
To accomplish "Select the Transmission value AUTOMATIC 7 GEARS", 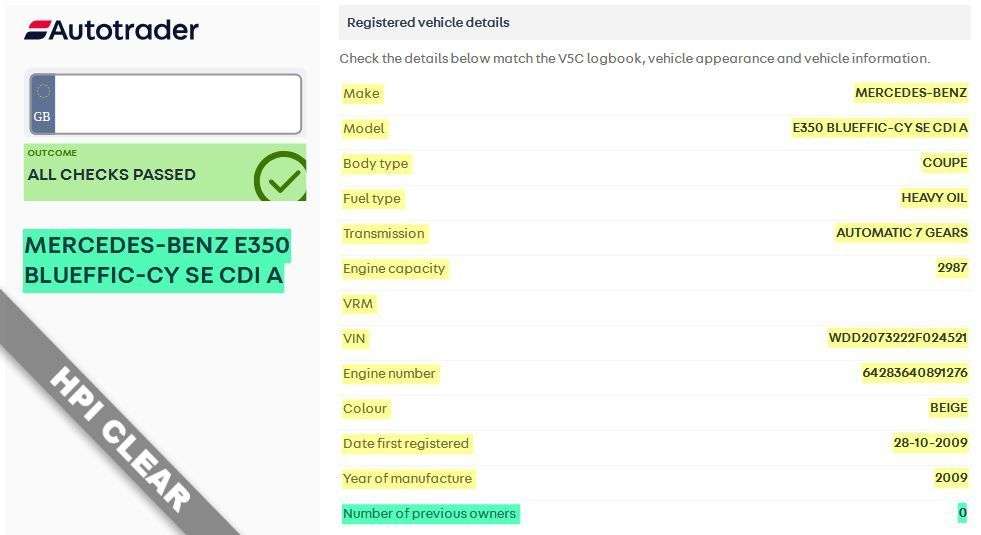I will pyautogui.click(x=901, y=233).
